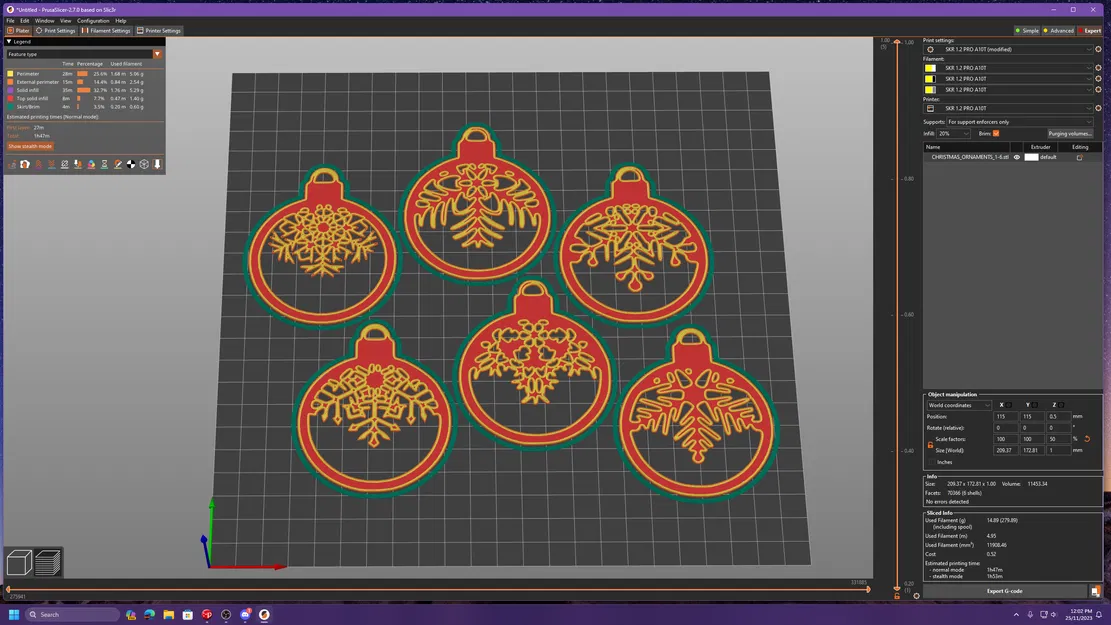This screenshot has width=1111, height=625.
Task: Toggle the Pause prints hourglass icon
Action: pyautogui.click(x=104, y=164)
